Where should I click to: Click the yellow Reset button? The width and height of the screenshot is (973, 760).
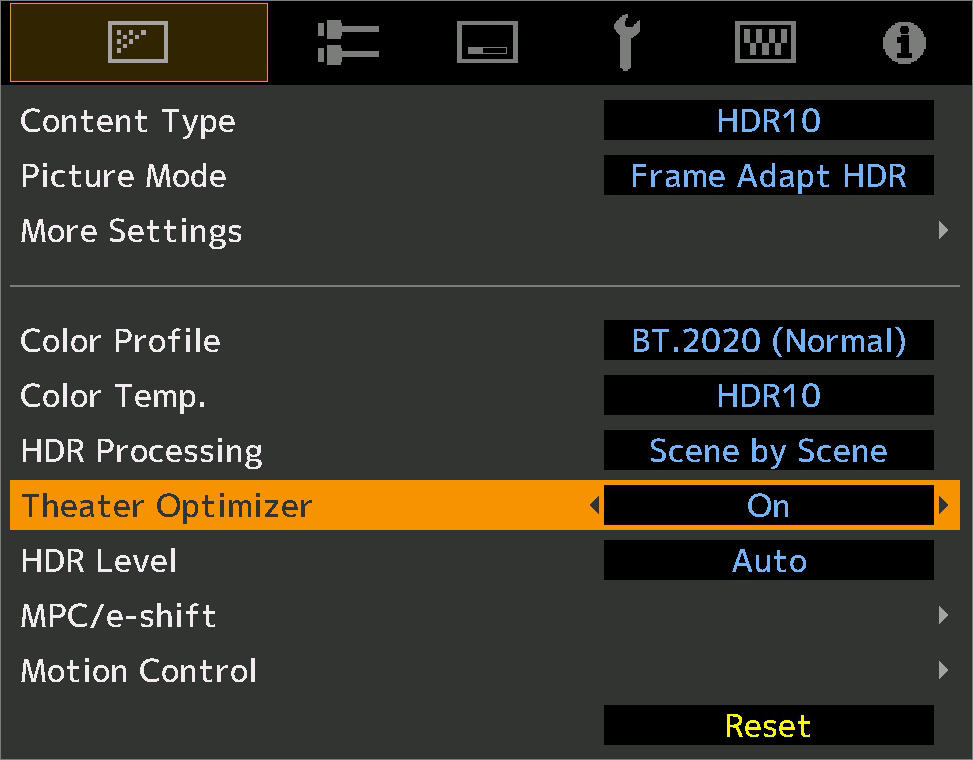point(768,726)
